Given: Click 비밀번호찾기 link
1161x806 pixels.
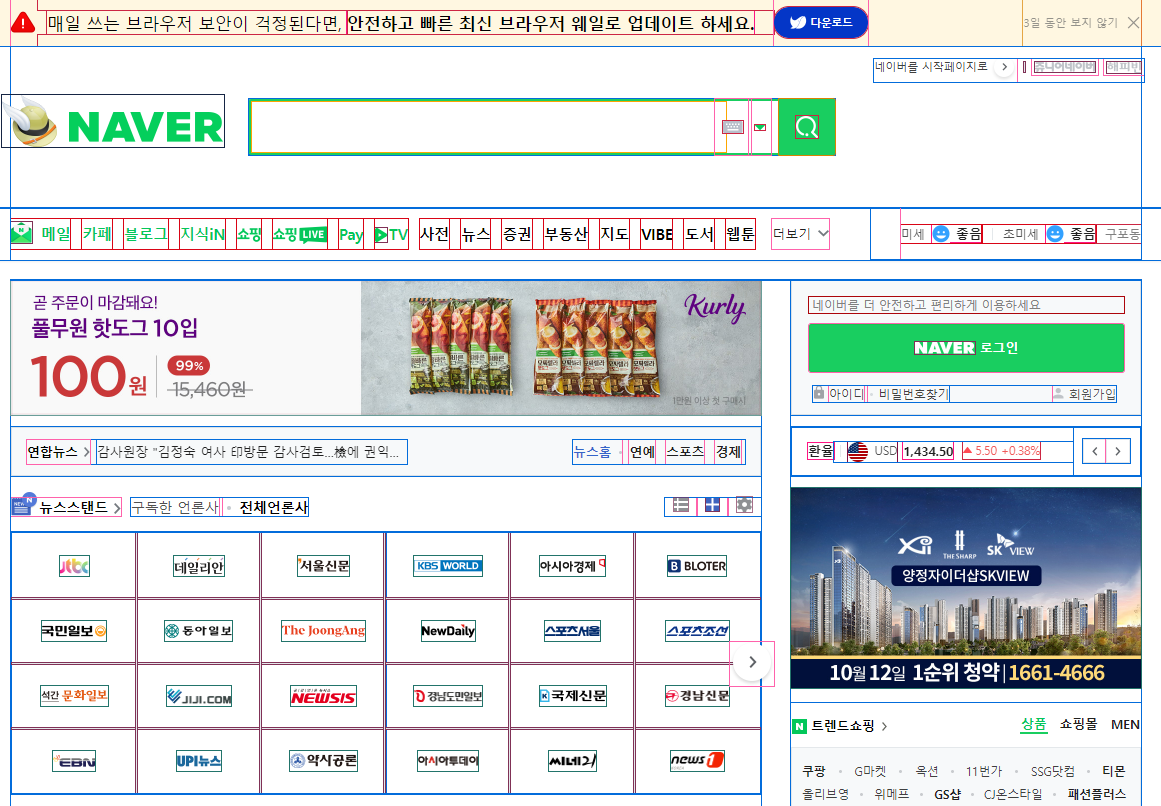Looking at the screenshot, I should 912,394.
